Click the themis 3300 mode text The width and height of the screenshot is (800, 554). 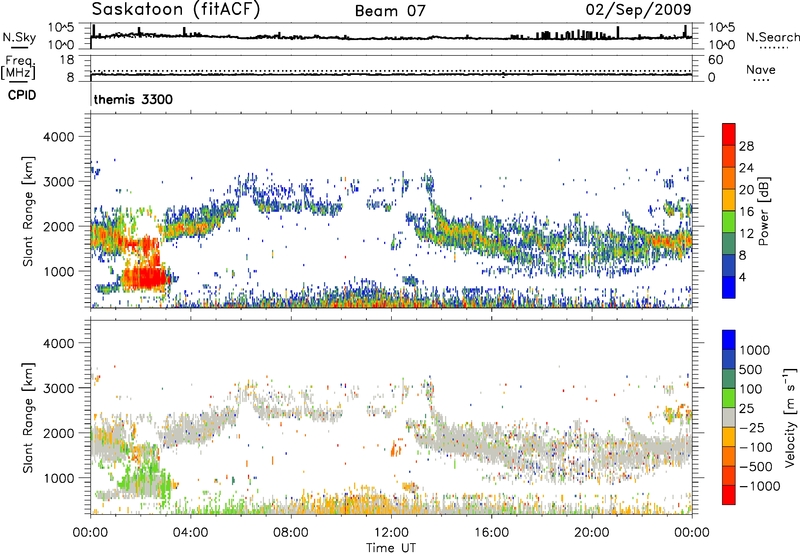pyautogui.click(x=133, y=99)
